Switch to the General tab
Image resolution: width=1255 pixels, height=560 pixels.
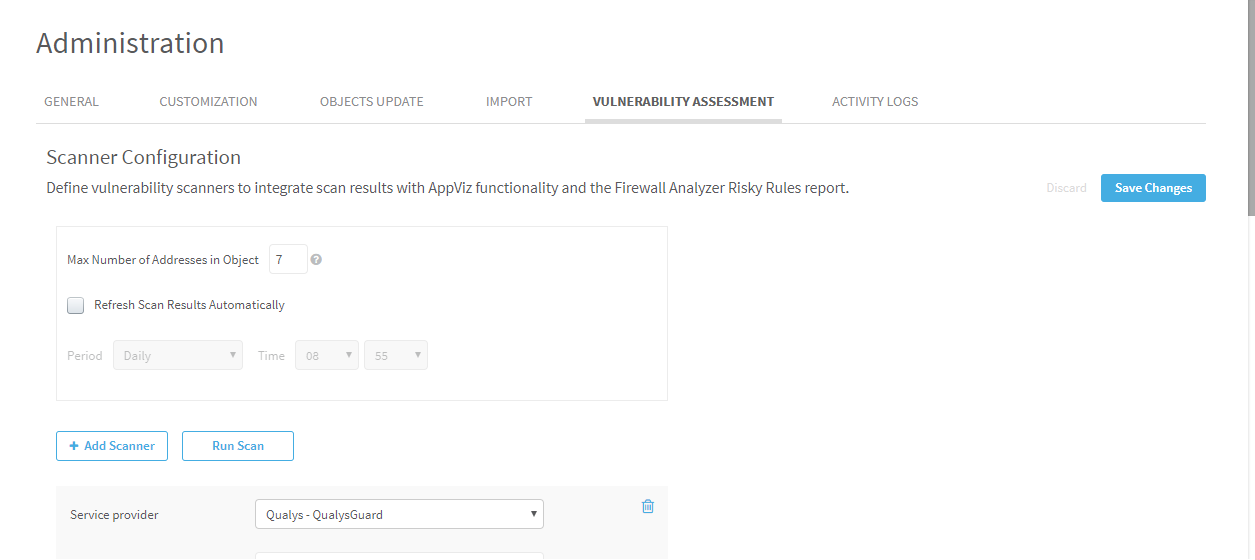pyautogui.click(x=71, y=102)
